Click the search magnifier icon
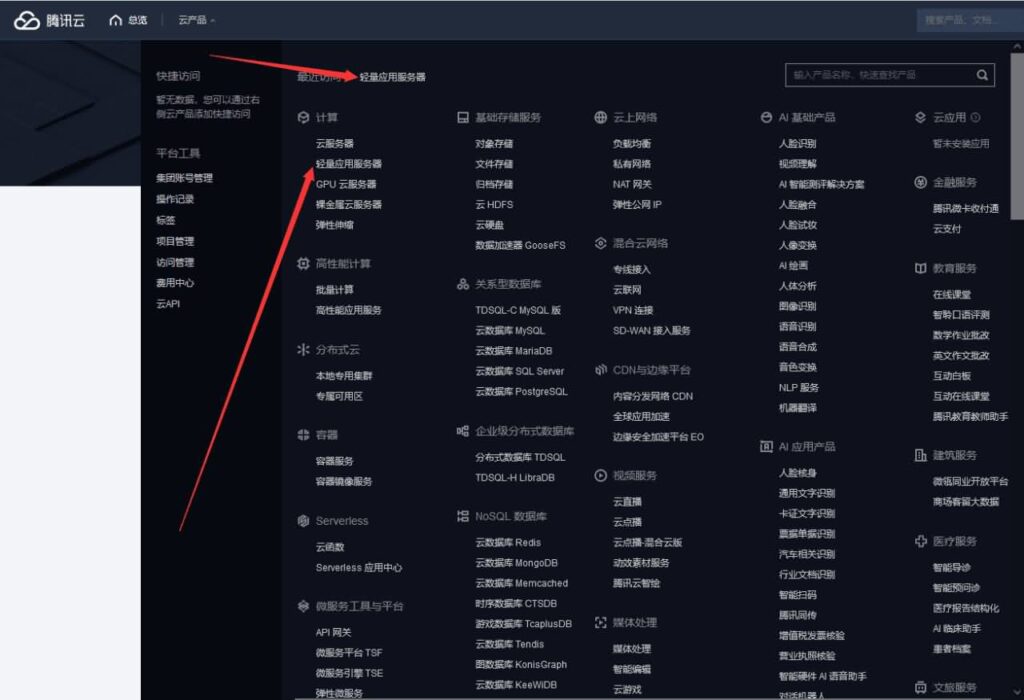This screenshot has height=700, width=1024. pos(982,75)
